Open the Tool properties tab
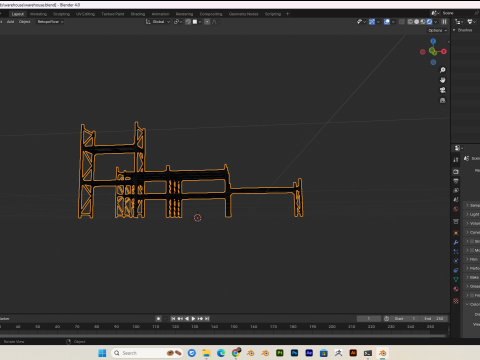 point(456,160)
